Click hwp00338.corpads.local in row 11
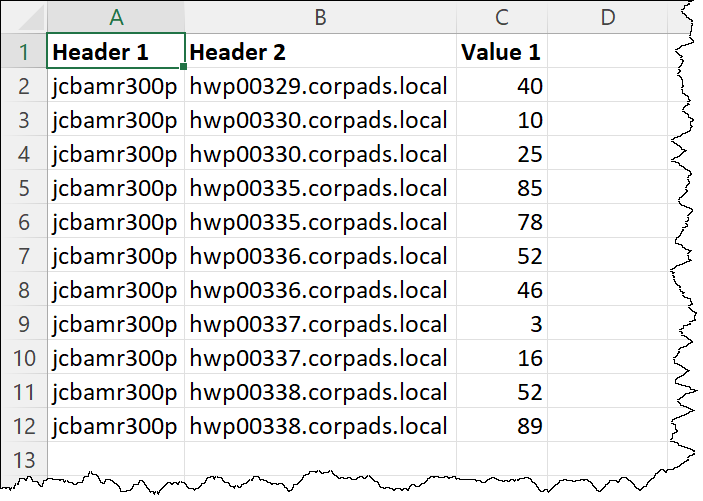703x501 pixels. (321, 392)
